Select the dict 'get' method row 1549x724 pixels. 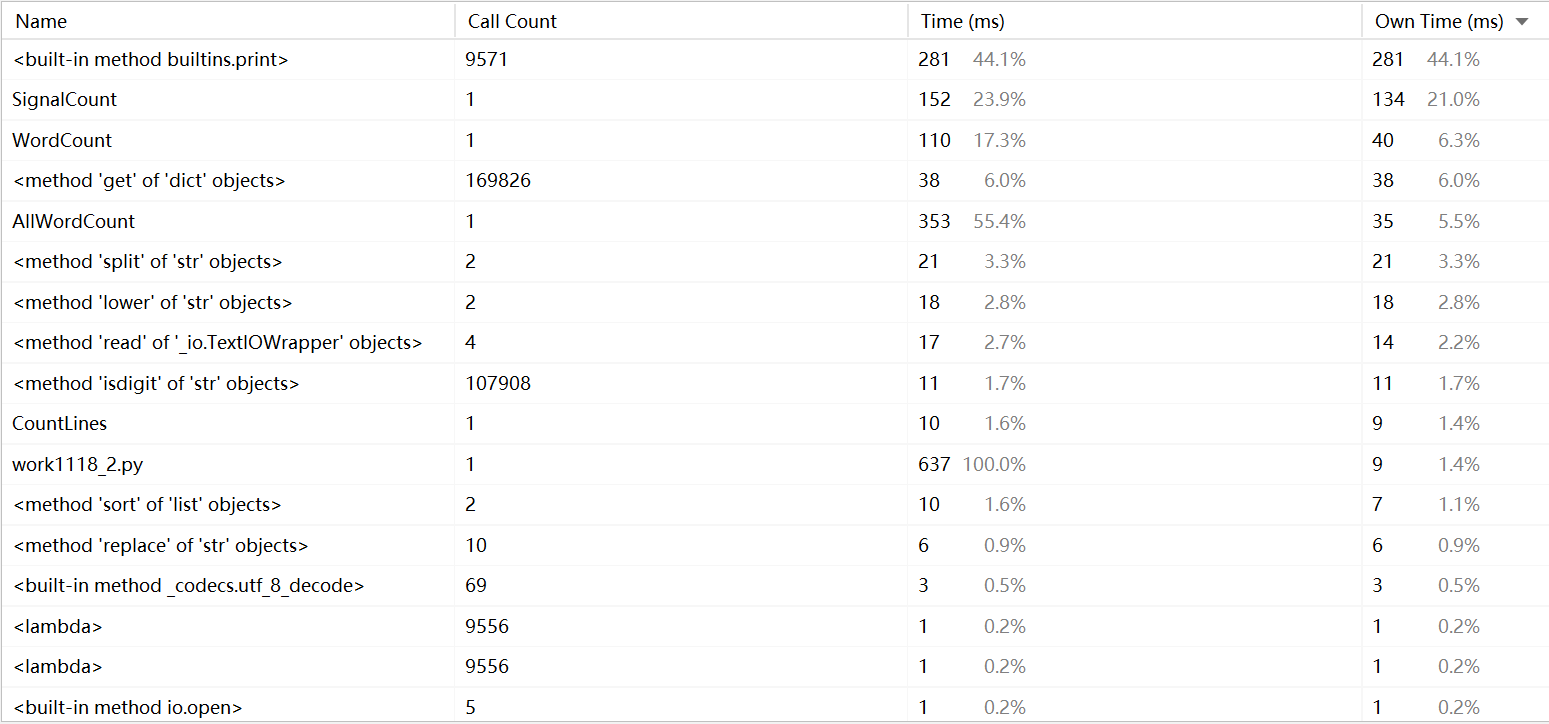(149, 181)
